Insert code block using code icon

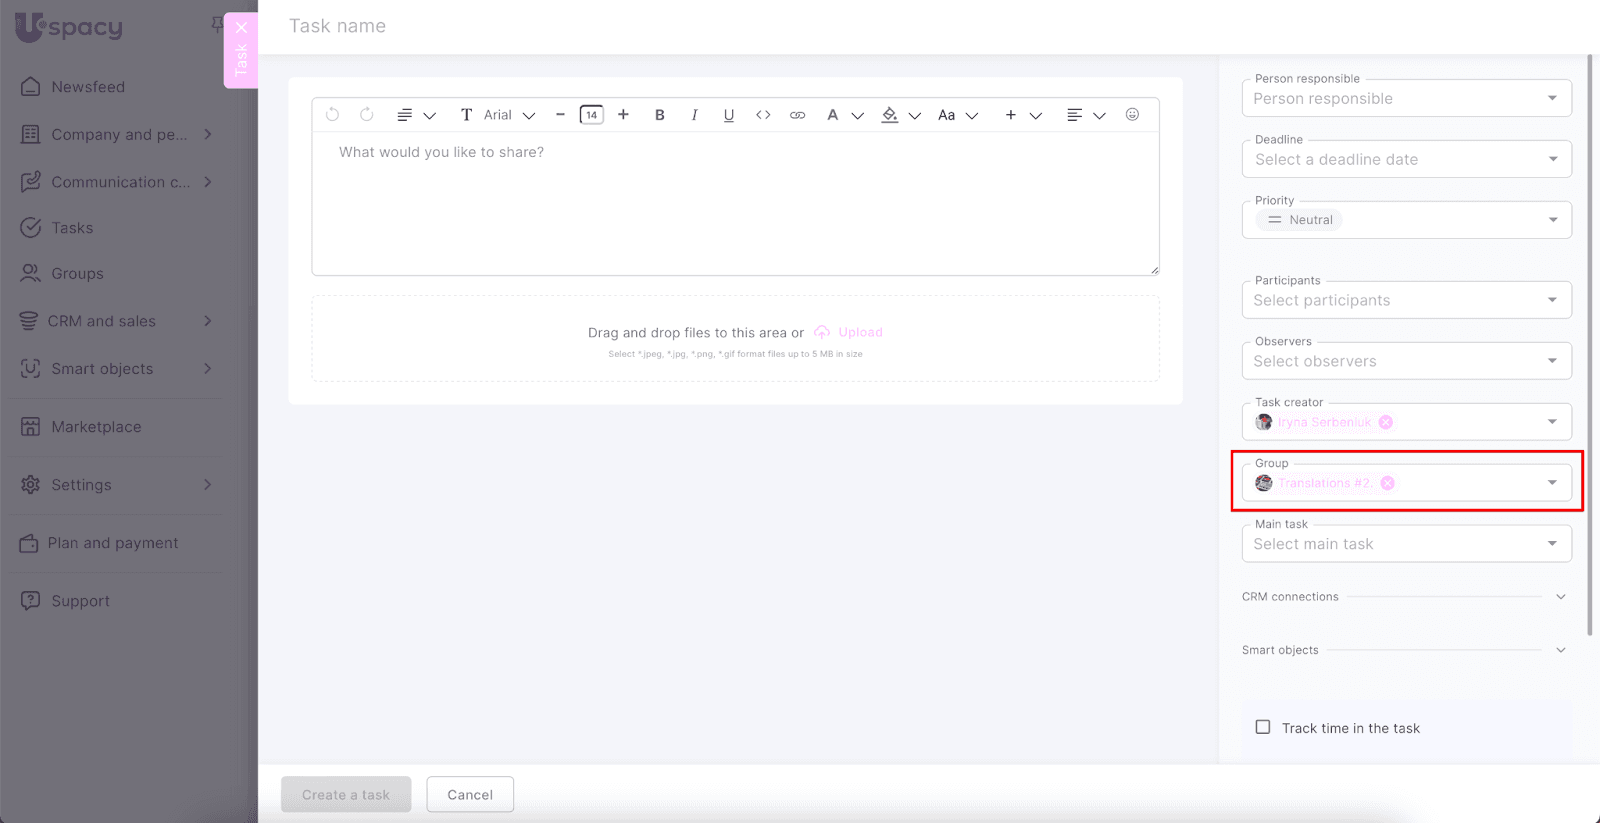click(x=763, y=115)
